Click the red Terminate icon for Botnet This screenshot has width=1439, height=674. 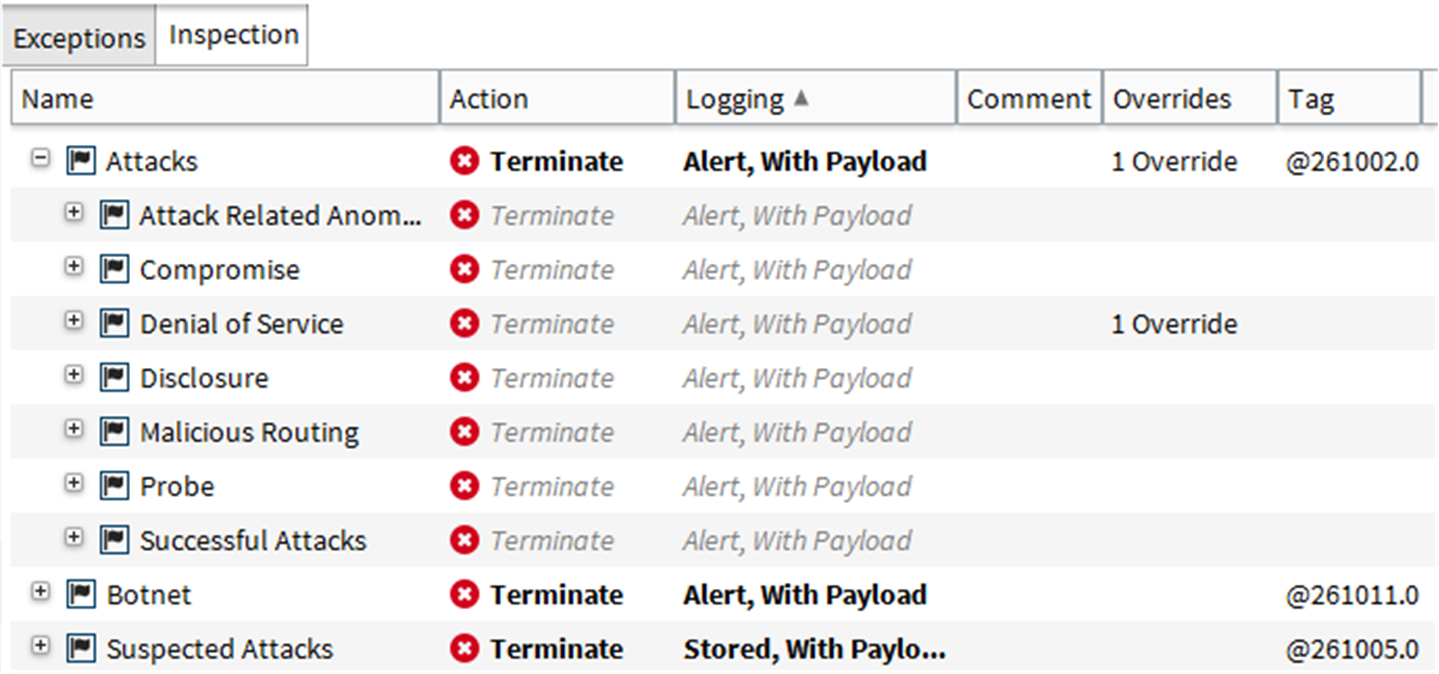(x=464, y=594)
